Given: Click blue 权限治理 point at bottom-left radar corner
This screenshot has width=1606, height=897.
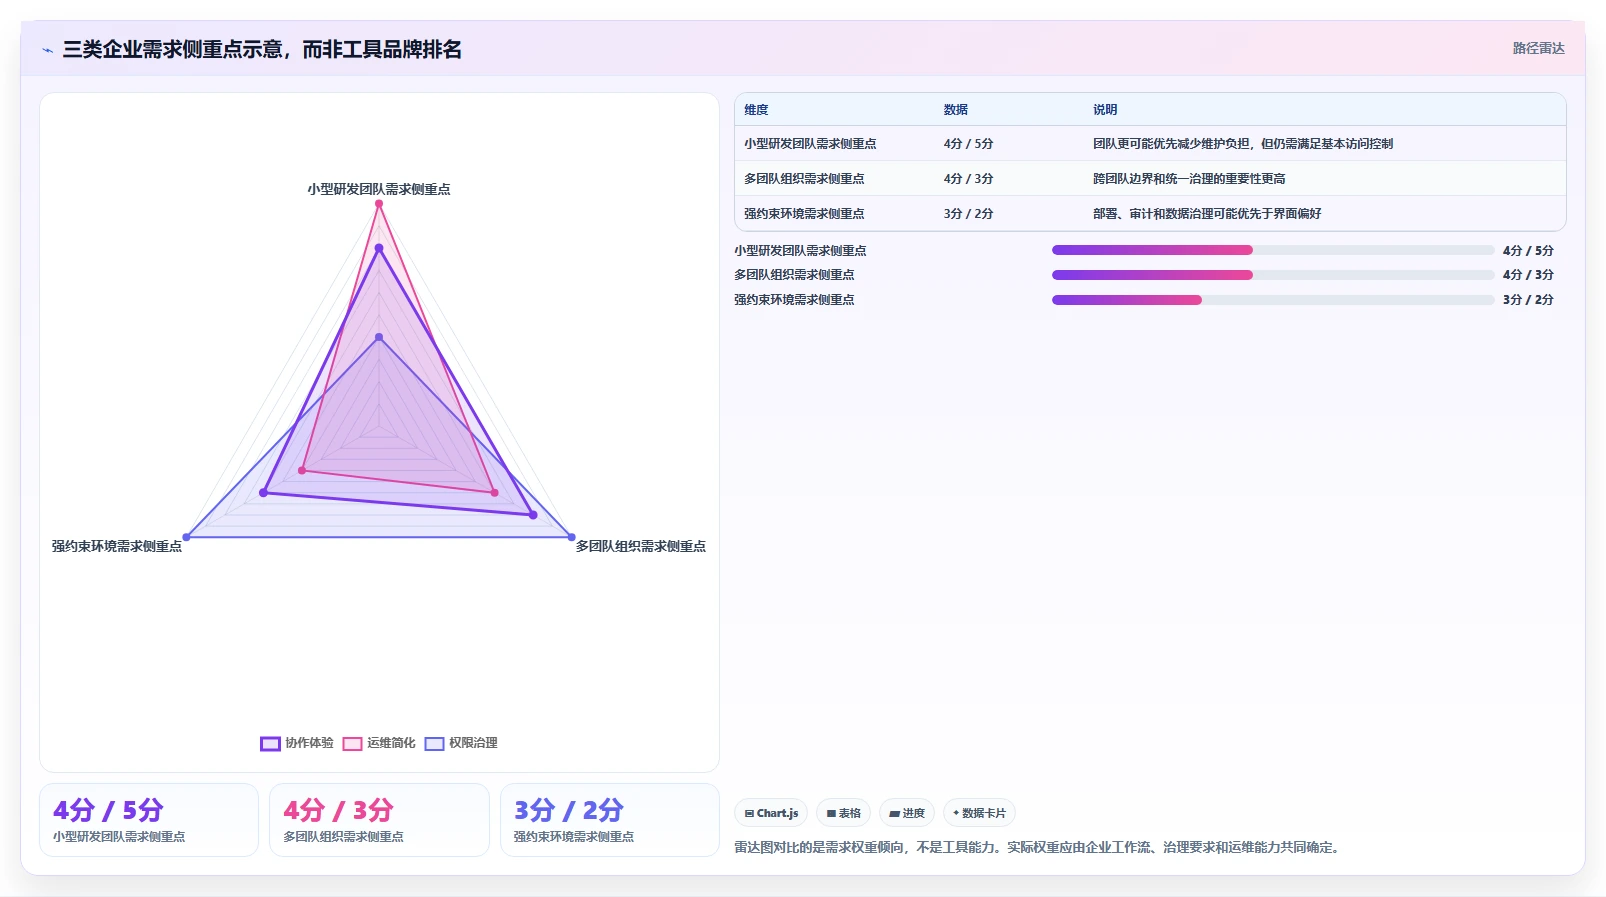Looking at the screenshot, I should tap(187, 537).
